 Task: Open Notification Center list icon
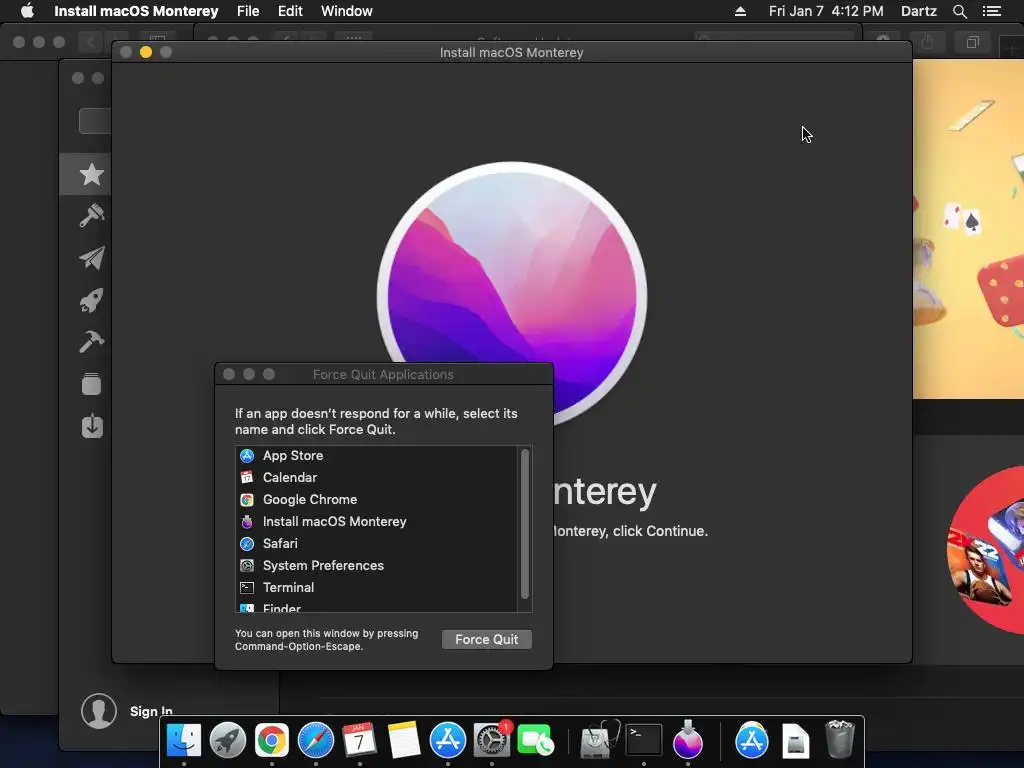[x=991, y=11]
